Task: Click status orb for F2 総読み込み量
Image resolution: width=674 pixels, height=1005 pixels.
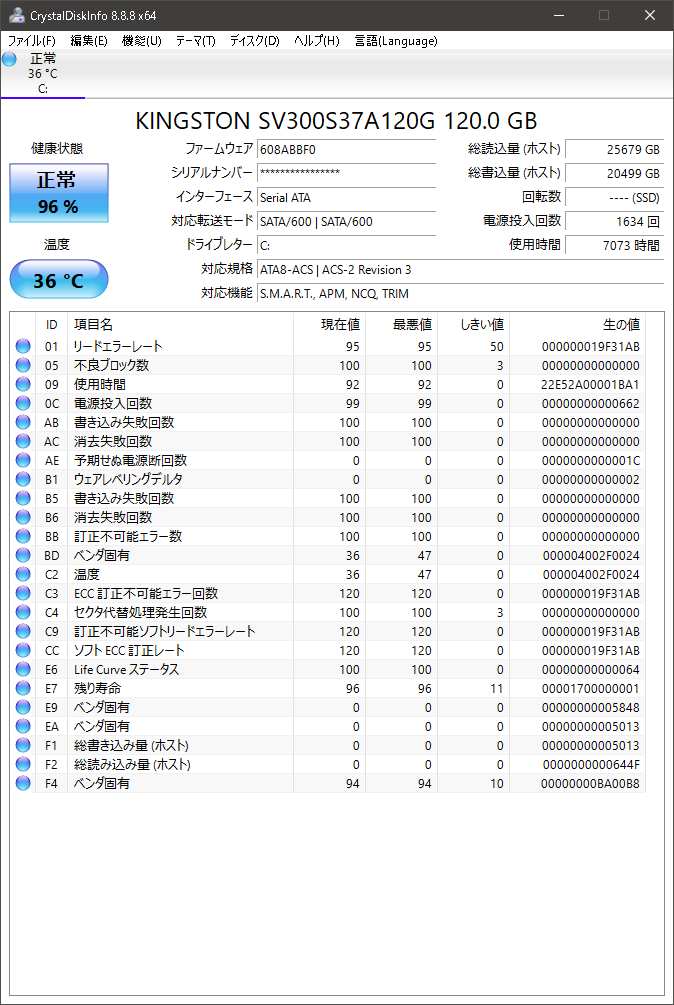Action: pyautogui.click(x=23, y=765)
